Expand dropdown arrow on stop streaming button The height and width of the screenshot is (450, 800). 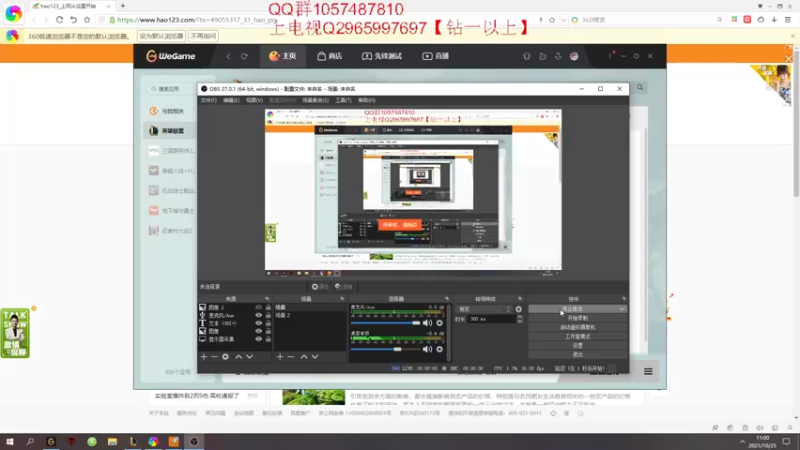tap(622, 309)
